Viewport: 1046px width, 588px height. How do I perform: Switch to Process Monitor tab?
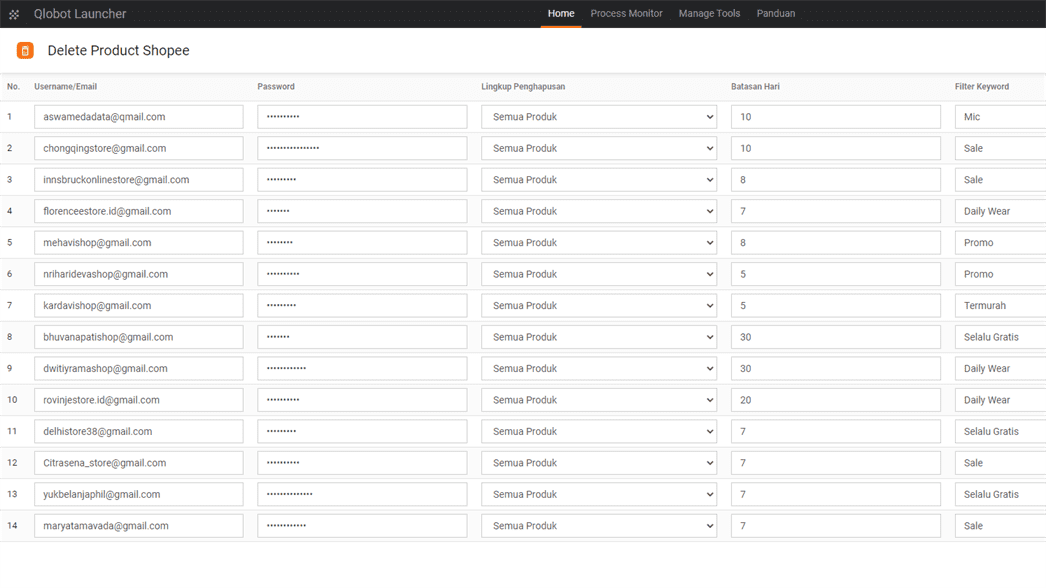pyautogui.click(x=626, y=14)
